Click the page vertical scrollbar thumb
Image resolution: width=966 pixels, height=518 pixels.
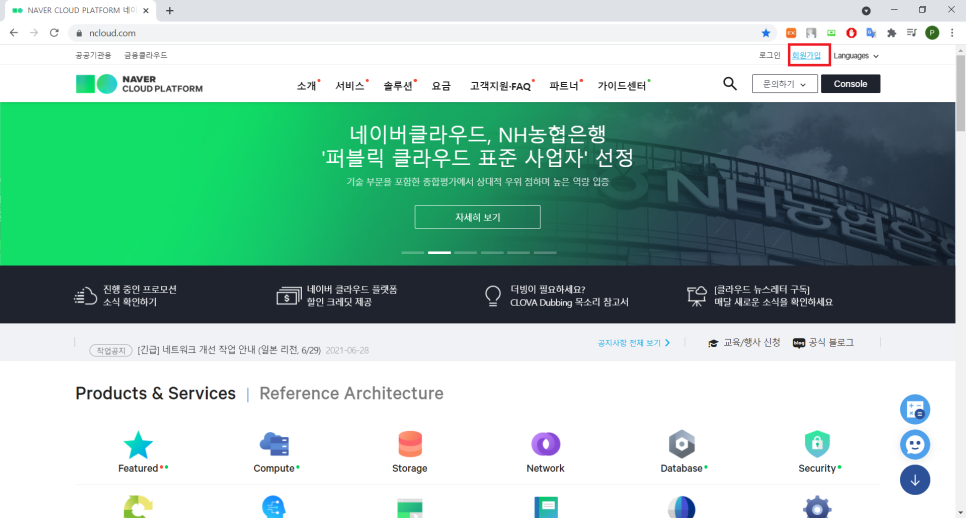[960, 92]
